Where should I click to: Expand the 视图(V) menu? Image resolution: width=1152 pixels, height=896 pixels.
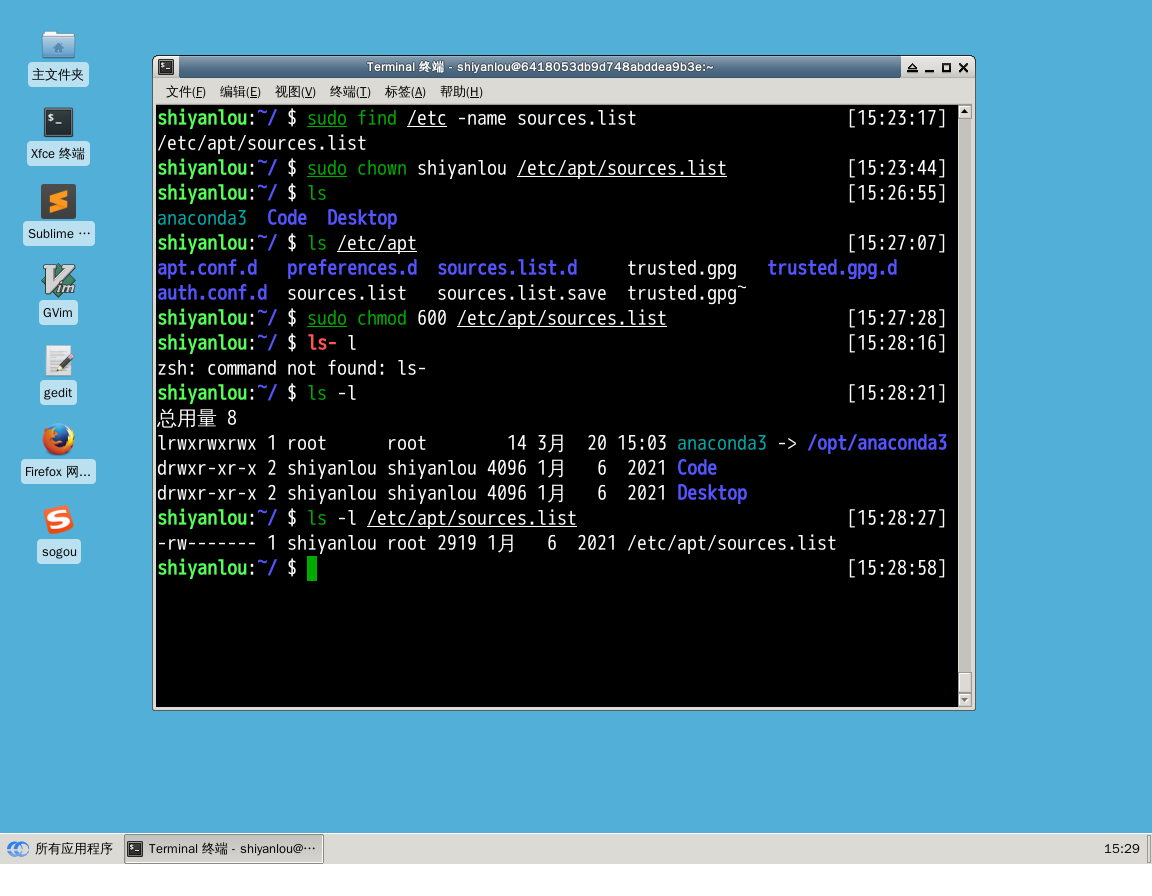[x=295, y=92]
